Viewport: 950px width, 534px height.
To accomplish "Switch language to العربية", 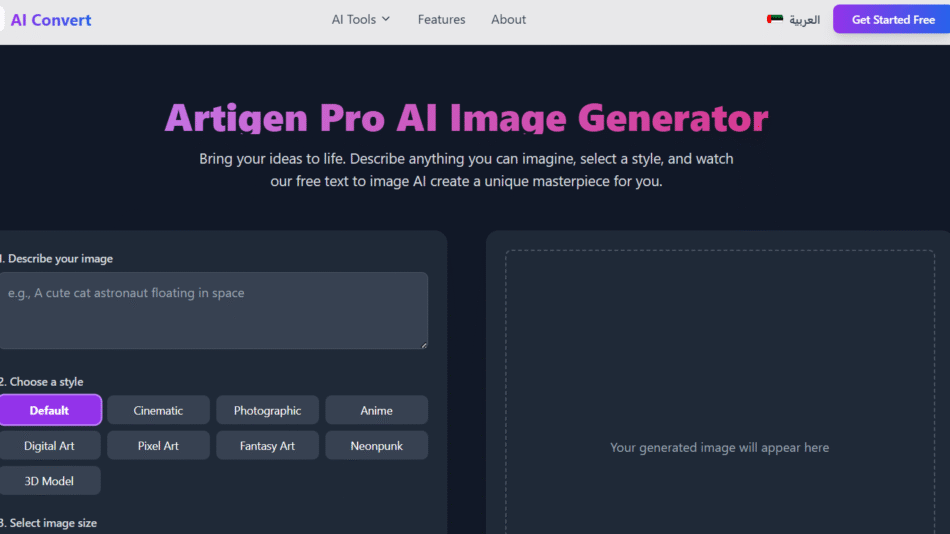I will tap(804, 20).
